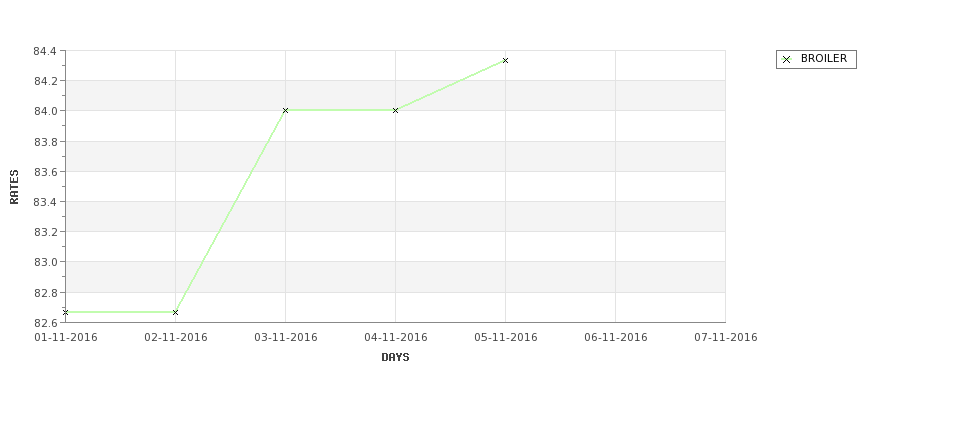Viewport: 975px width, 429px height.
Task: Click the 04-11-2016 data point marker
Action: tap(395, 110)
